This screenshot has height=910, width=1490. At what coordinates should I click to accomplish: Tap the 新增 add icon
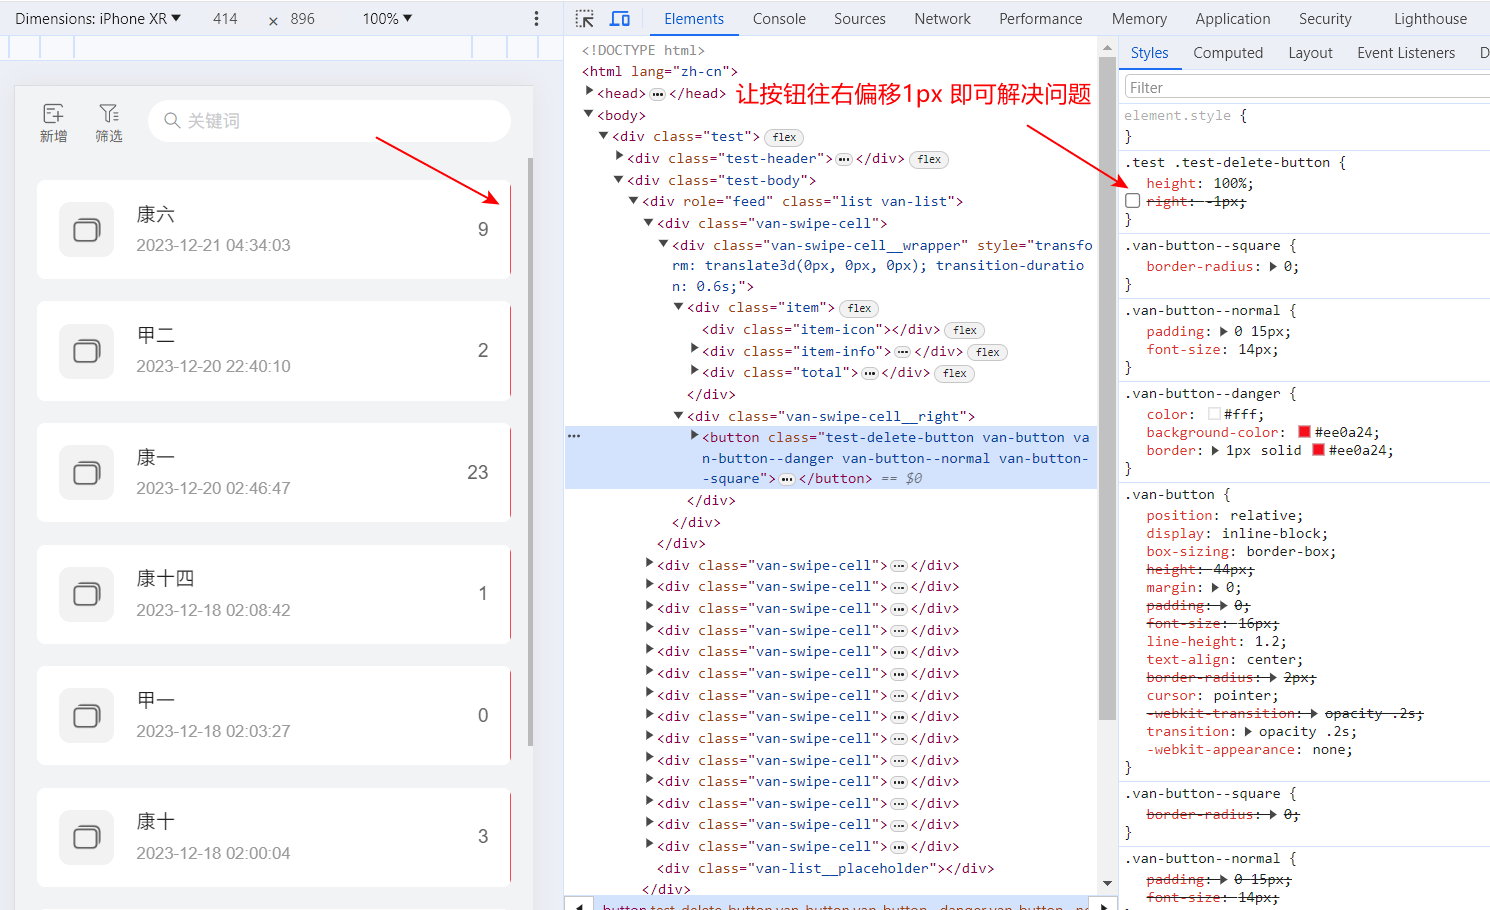coord(54,123)
